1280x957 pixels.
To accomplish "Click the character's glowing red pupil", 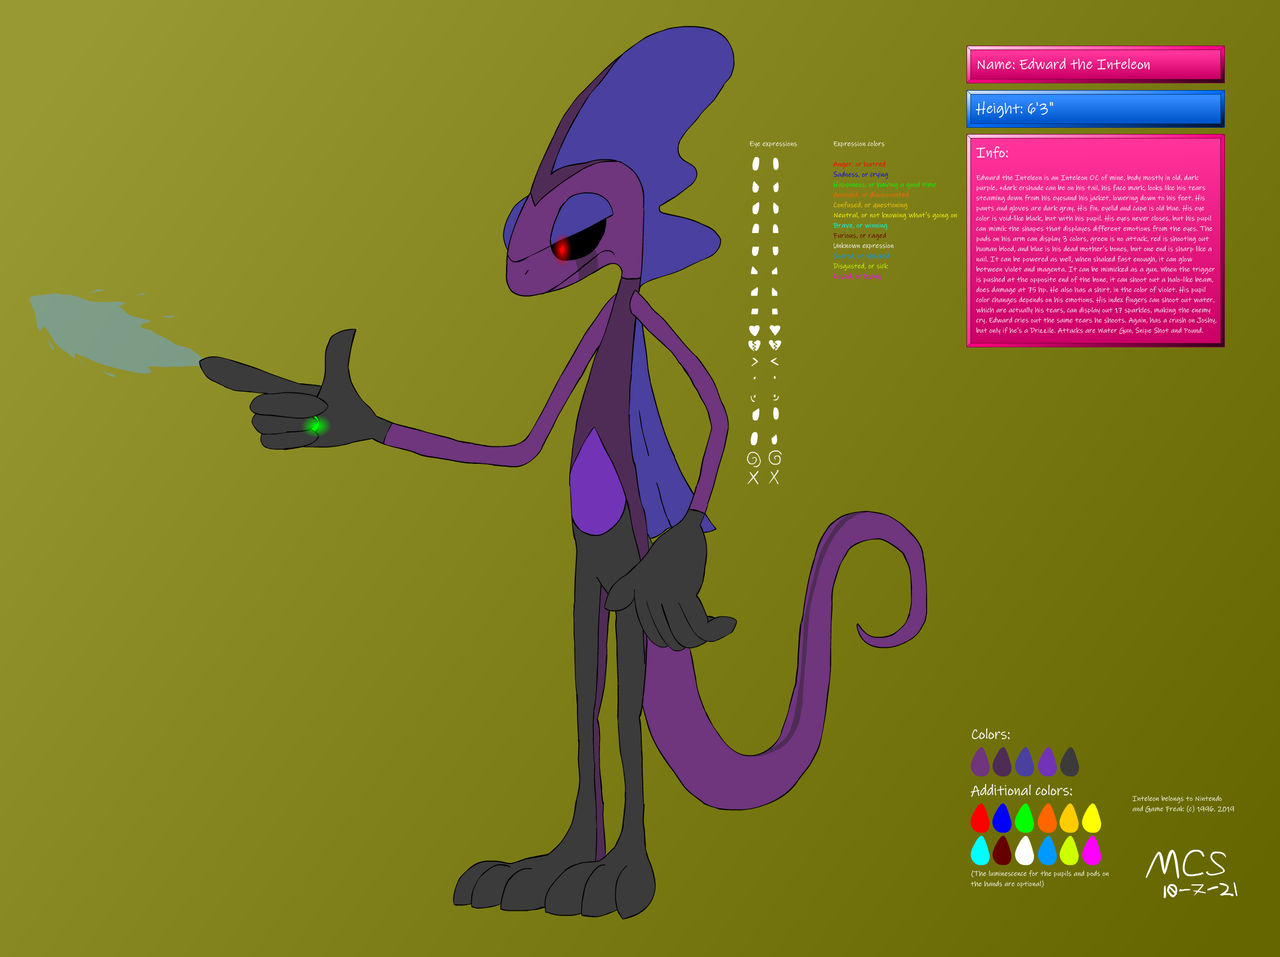I will [563, 248].
